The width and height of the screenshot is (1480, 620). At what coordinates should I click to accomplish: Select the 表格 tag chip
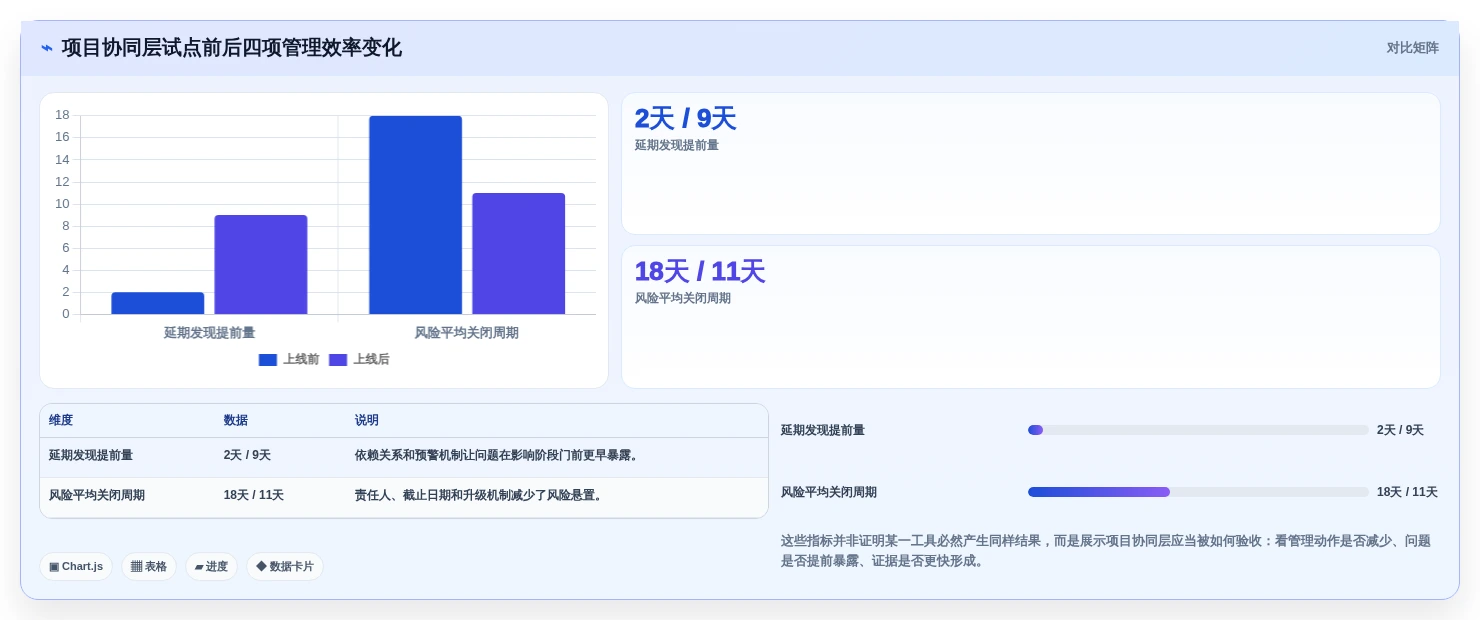tap(149, 567)
